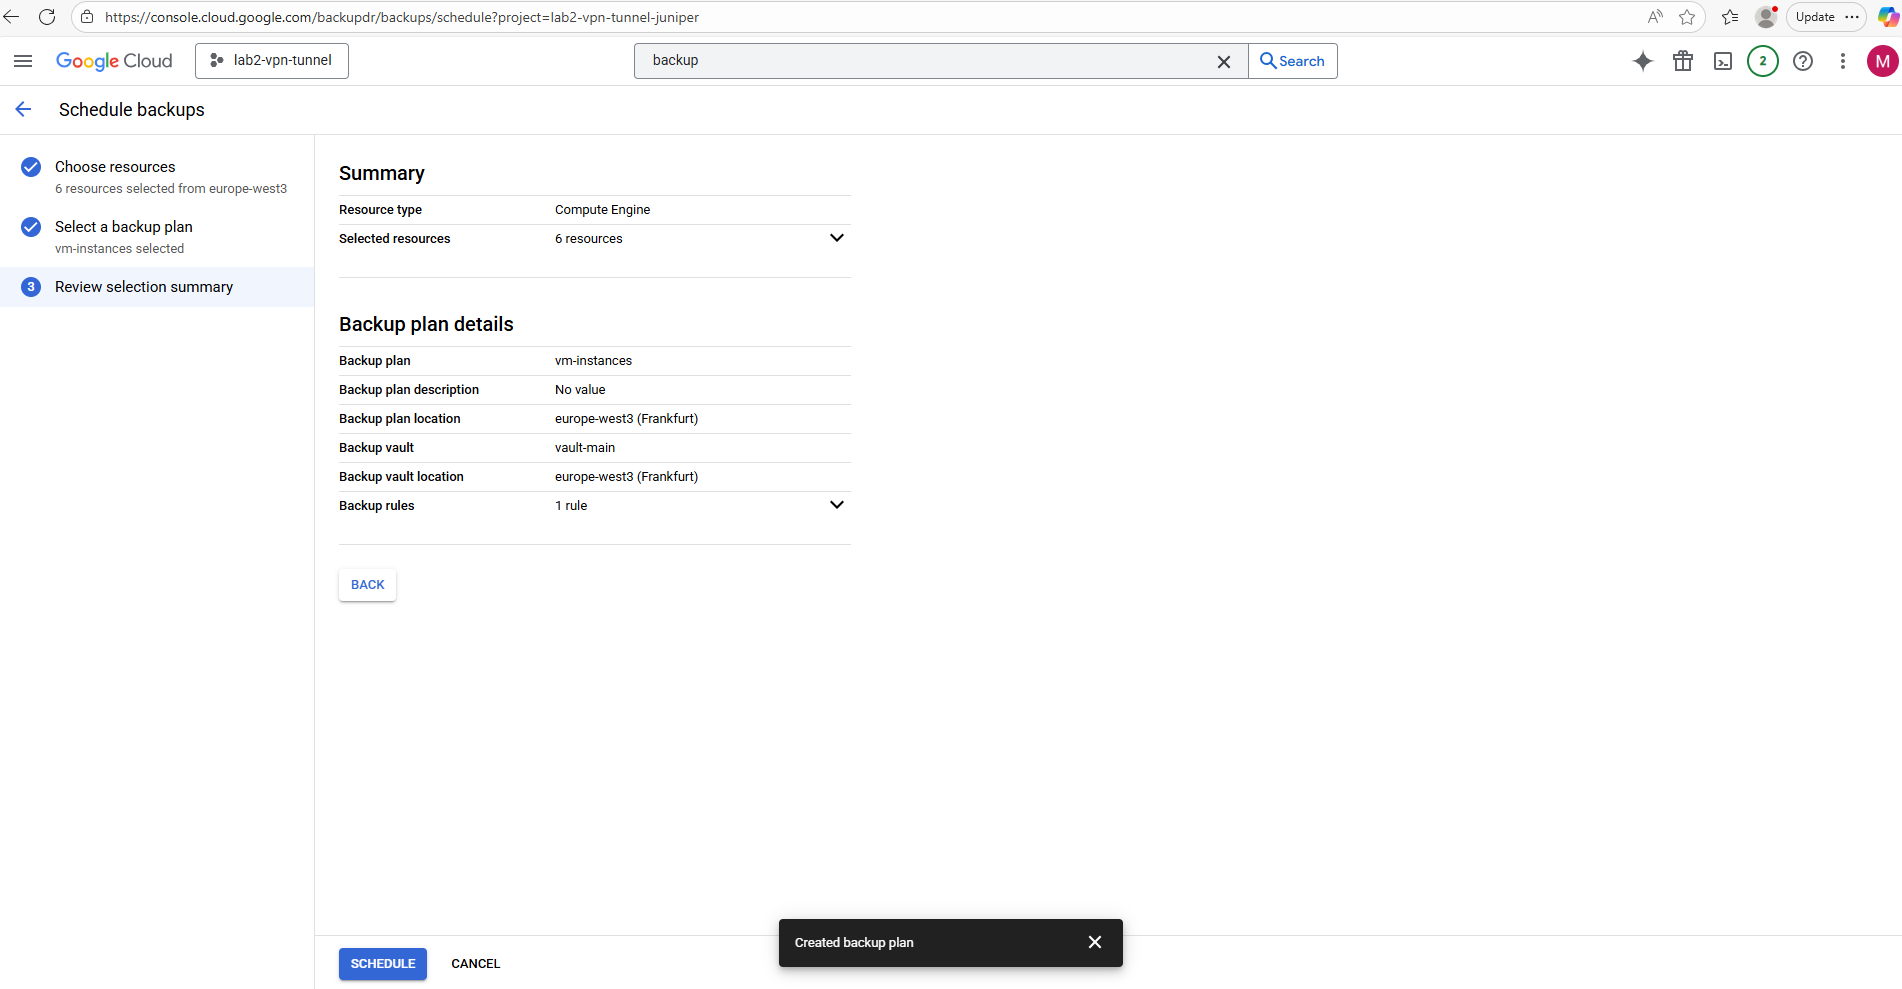The image size is (1902, 989).
Task: Go to Choose resources step
Action: 115,167
